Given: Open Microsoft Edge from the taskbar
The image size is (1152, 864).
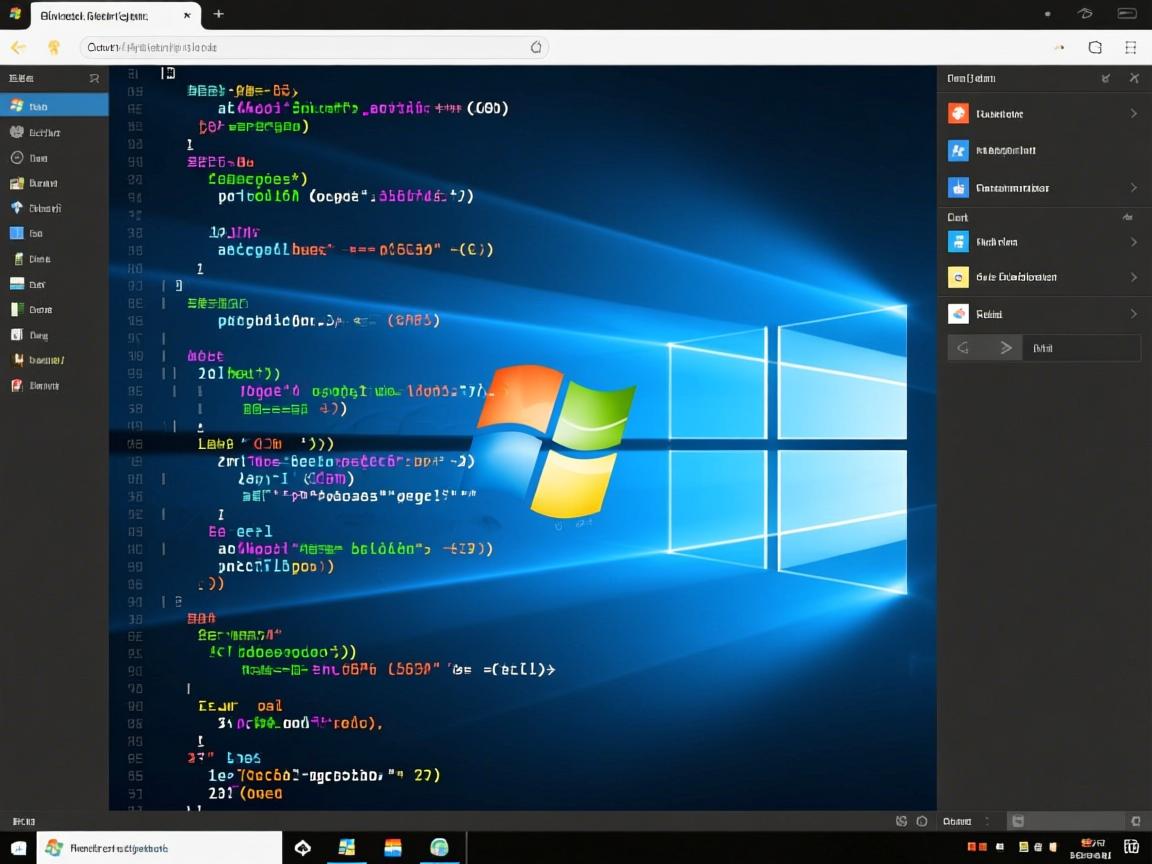Looking at the screenshot, I should coord(440,847).
